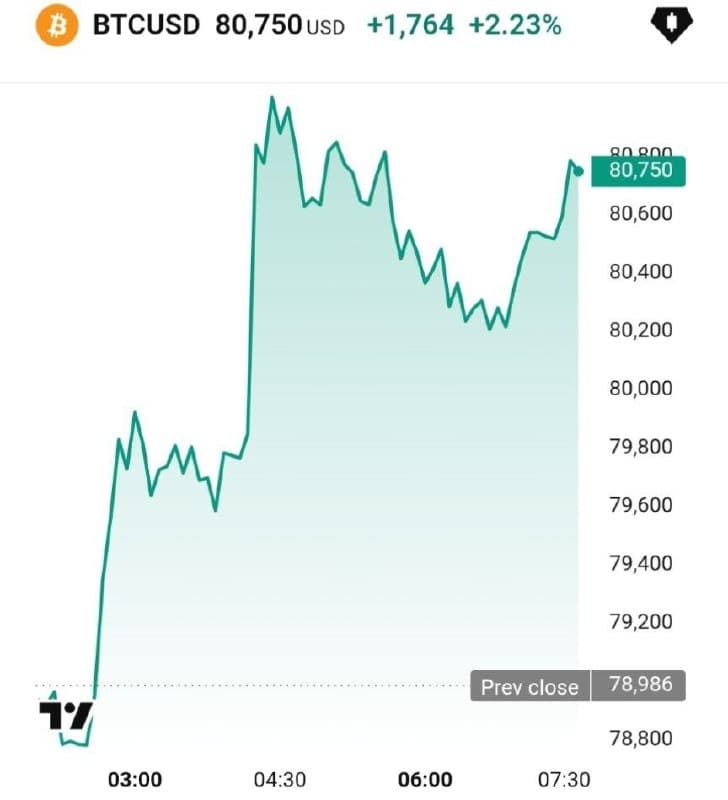Click the green 80,750 price label tag
Screen dimensions: 728x800
[638, 171]
